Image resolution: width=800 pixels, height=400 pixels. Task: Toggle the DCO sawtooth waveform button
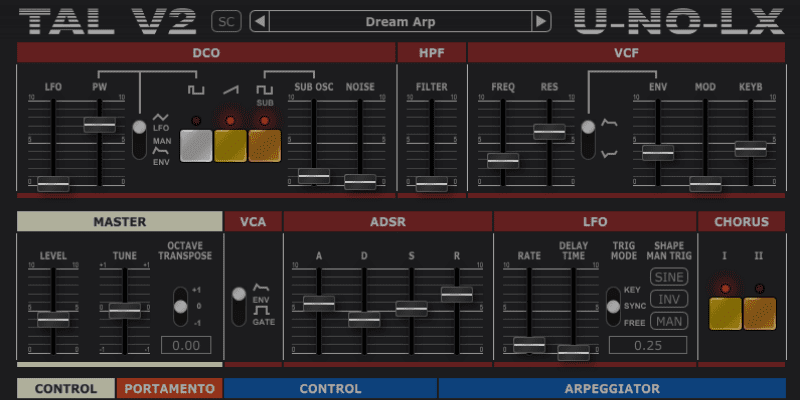(230, 146)
